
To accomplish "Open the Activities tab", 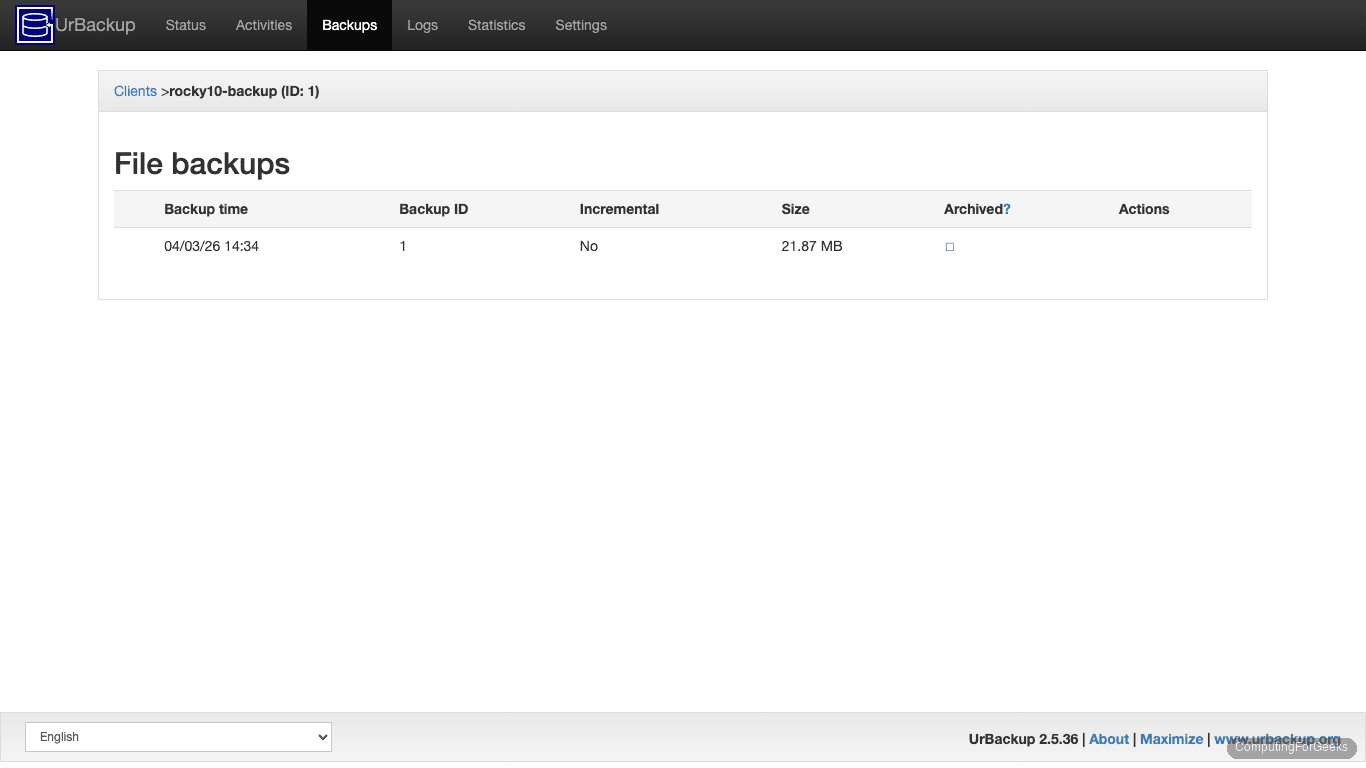I will point(263,25).
